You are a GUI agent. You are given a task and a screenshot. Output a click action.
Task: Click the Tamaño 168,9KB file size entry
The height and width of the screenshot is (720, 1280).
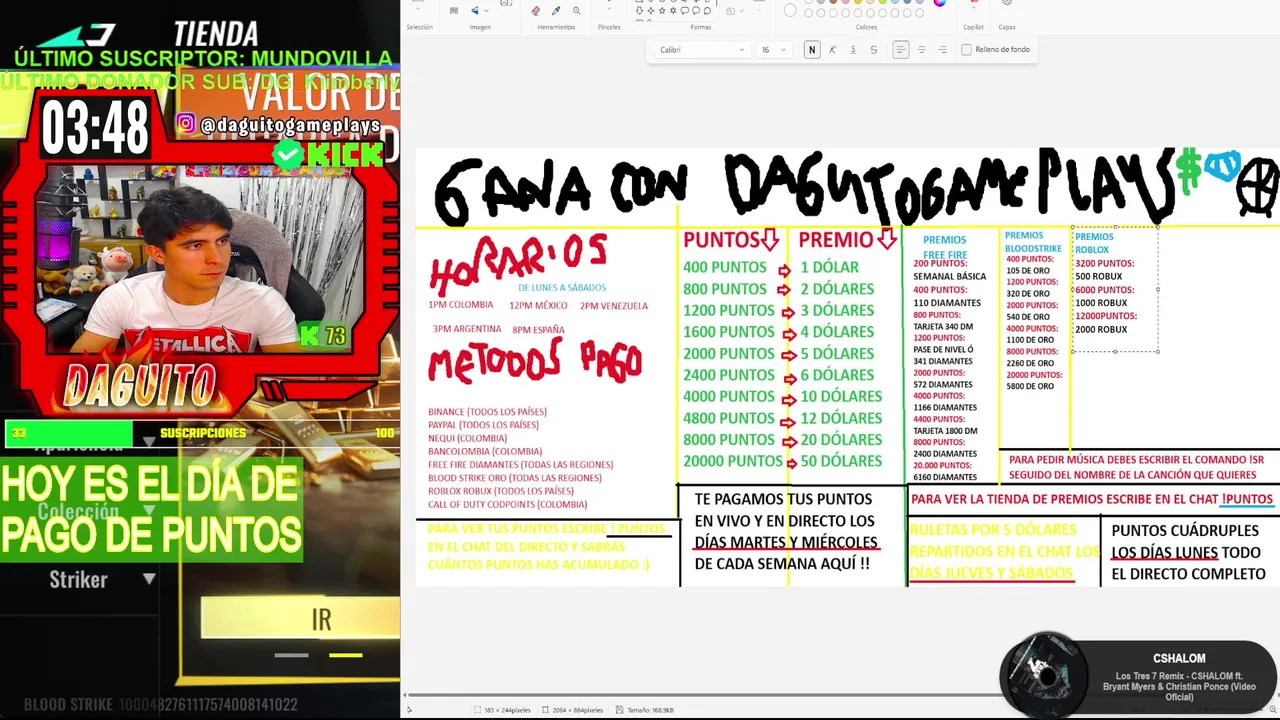644,710
